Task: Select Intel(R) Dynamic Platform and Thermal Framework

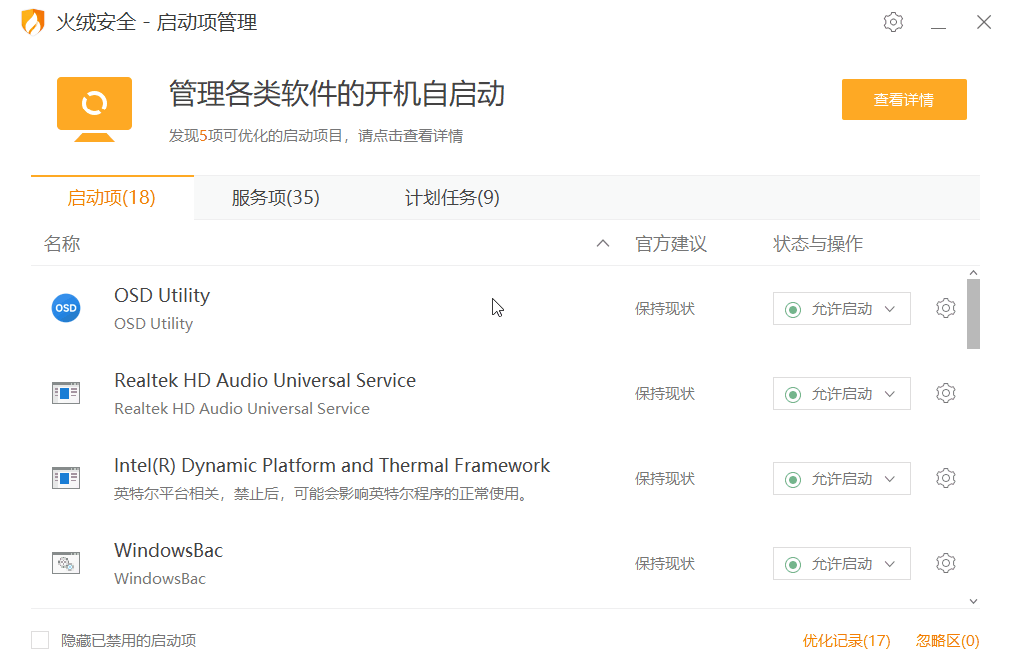Action: pyautogui.click(x=332, y=465)
